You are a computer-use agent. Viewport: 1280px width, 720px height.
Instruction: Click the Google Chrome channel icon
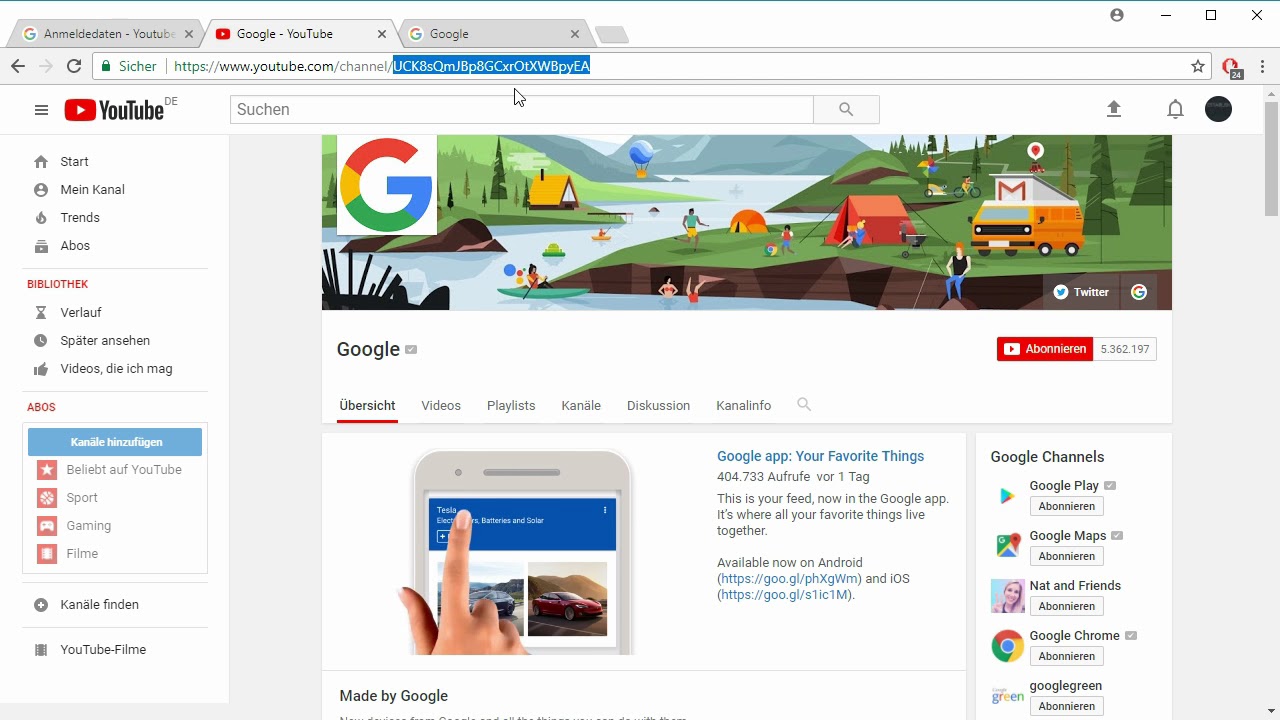tap(1007, 645)
